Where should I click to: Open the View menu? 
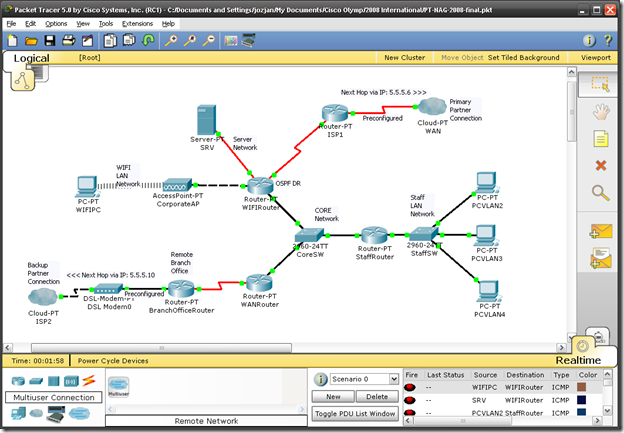pyautogui.click(x=83, y=24)
